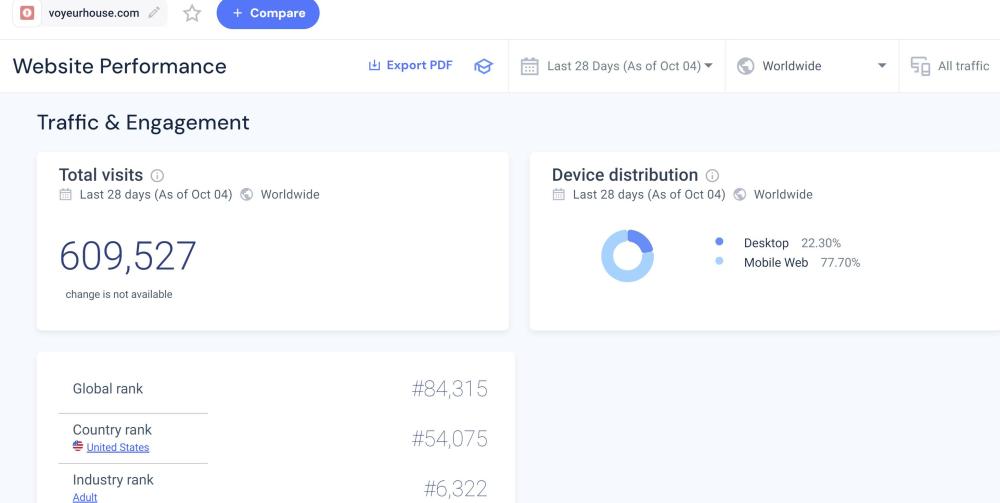Click the graduation cap learning icon
1000x503 pixels.
(x=484, y=66)
